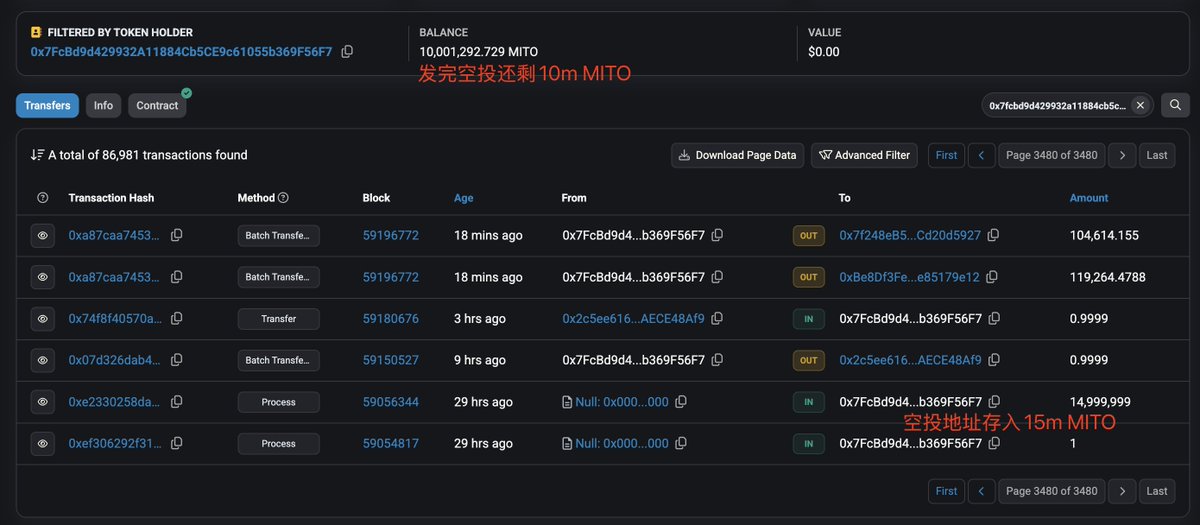Open transaction 0x74f8f40570a hash link
This screenshot has width=1200, height=525.
[114, 319]
